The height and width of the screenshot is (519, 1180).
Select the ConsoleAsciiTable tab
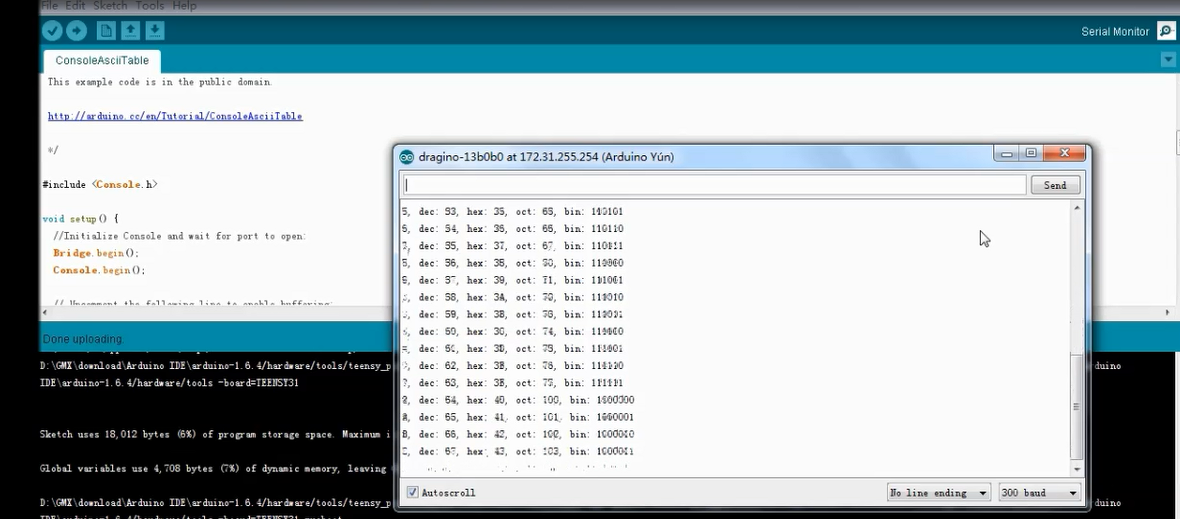(x=102, y=61)
